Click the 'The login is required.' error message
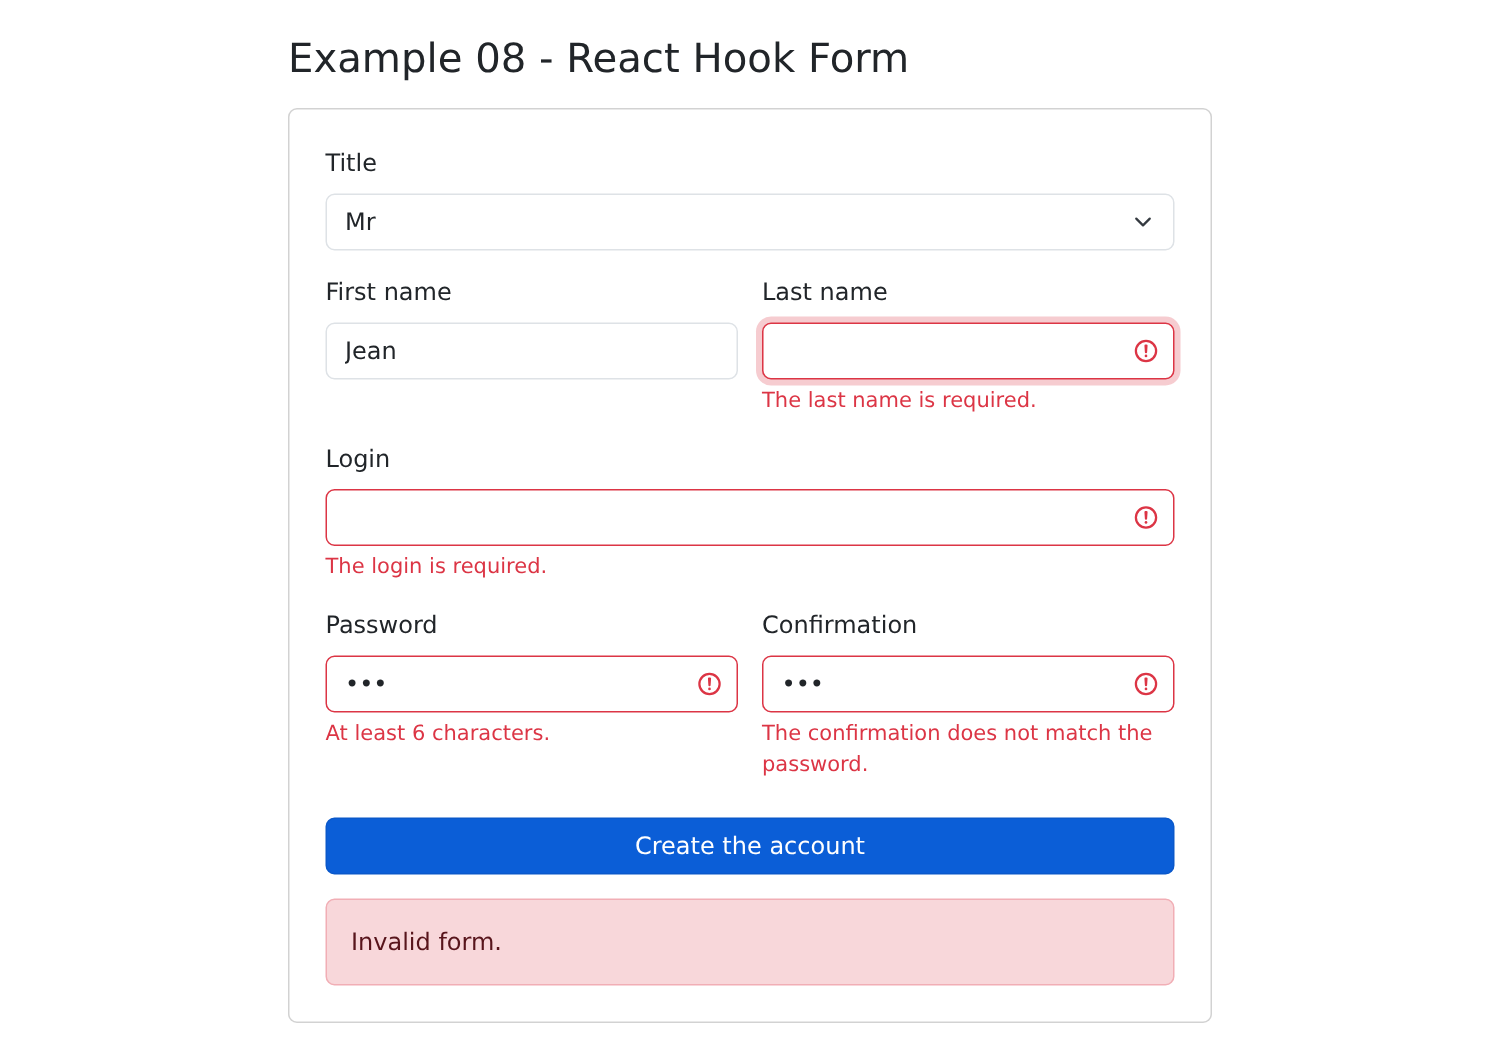This screenshot has width=1500, height=1059. [436, 566]
